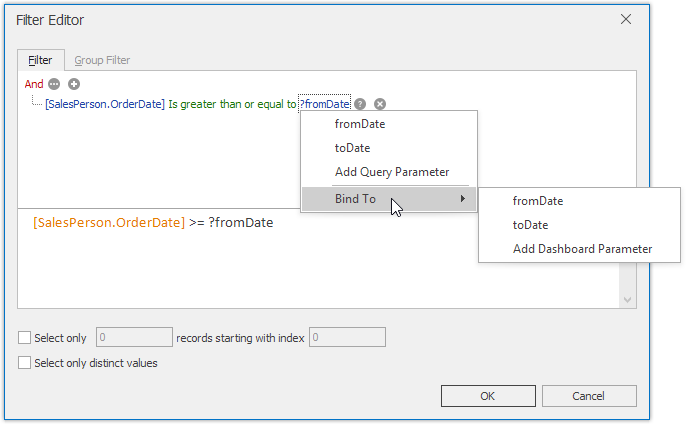Select toDate in the Bind To submenu

click(530, 225)
